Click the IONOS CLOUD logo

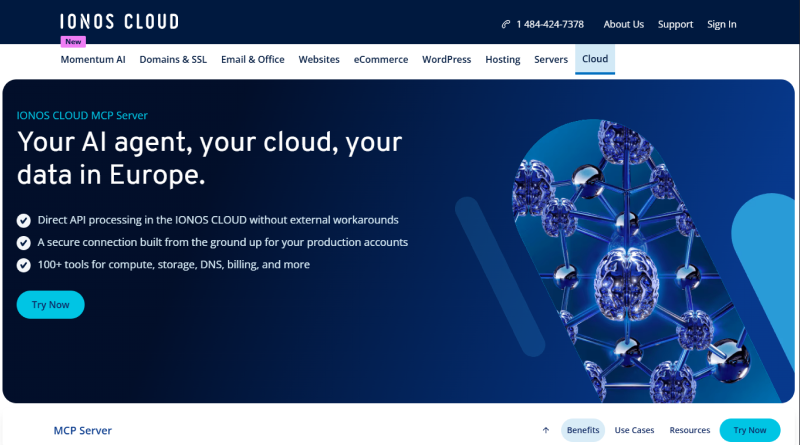click(119, 21)
